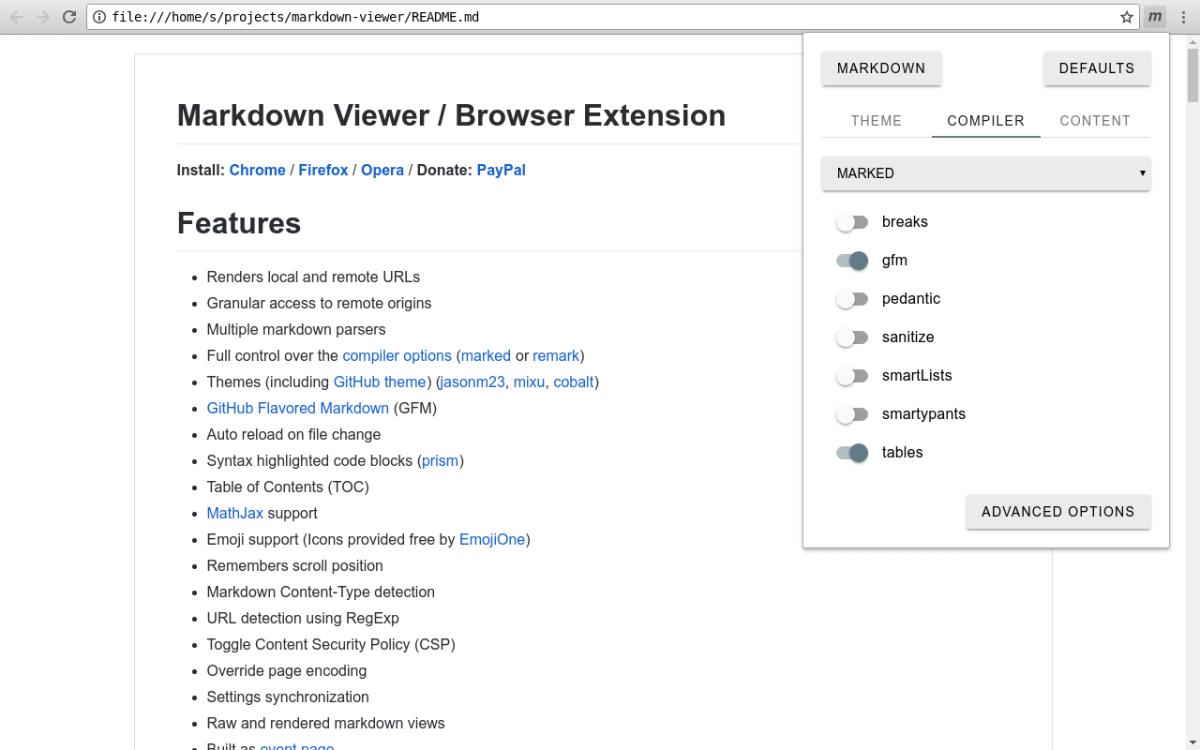Viewport: 1200px width, 750px height.
Task: Open the MARKED compiler dropdown
Action: click(985, 173)
